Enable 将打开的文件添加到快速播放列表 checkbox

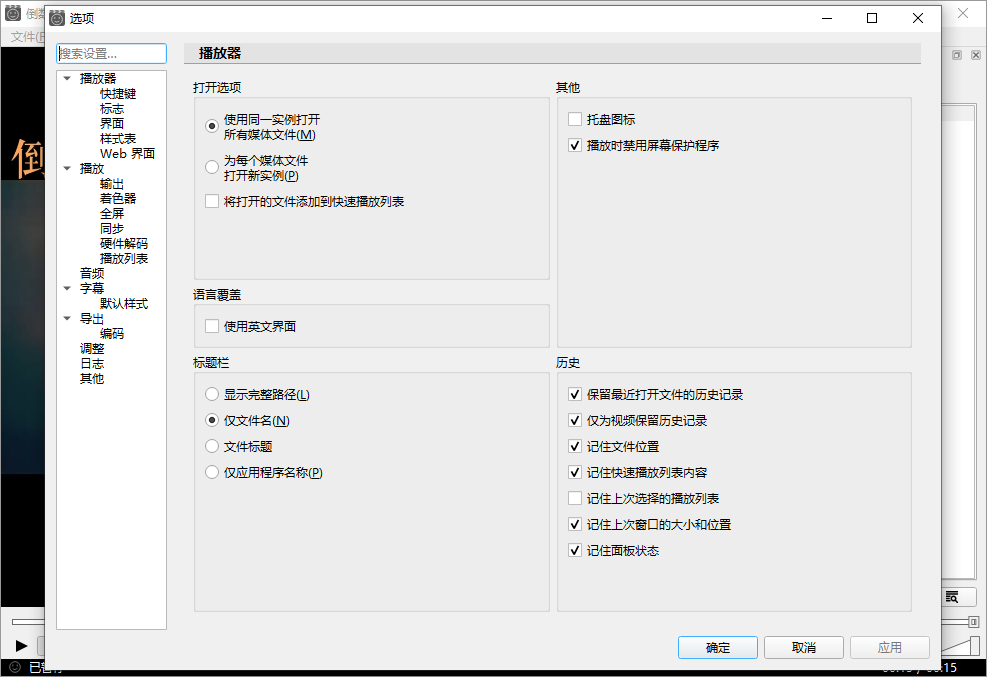(212, 201)
